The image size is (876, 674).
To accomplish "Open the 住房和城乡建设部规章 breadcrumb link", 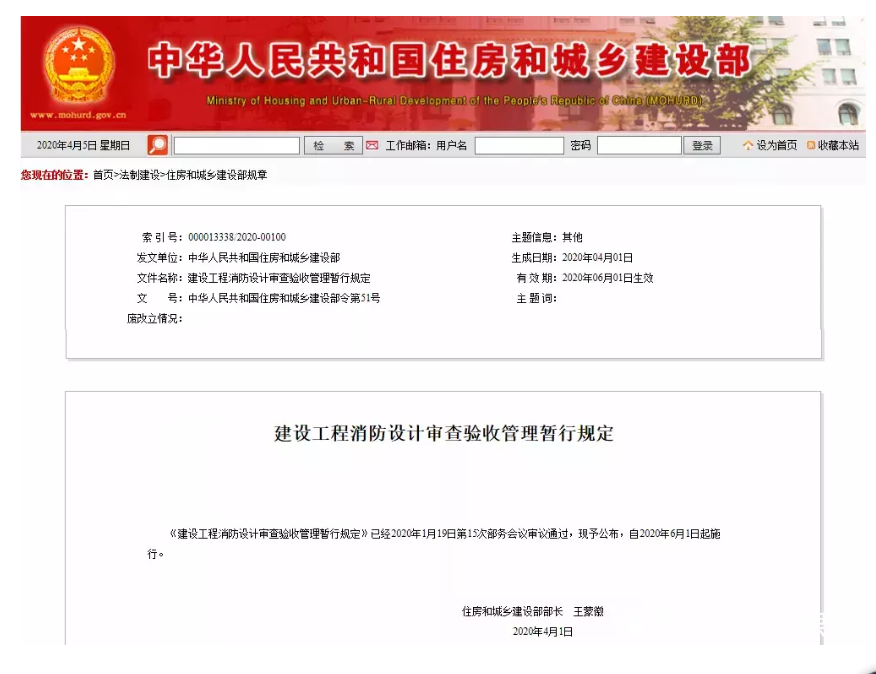I will tap(217, 170).
